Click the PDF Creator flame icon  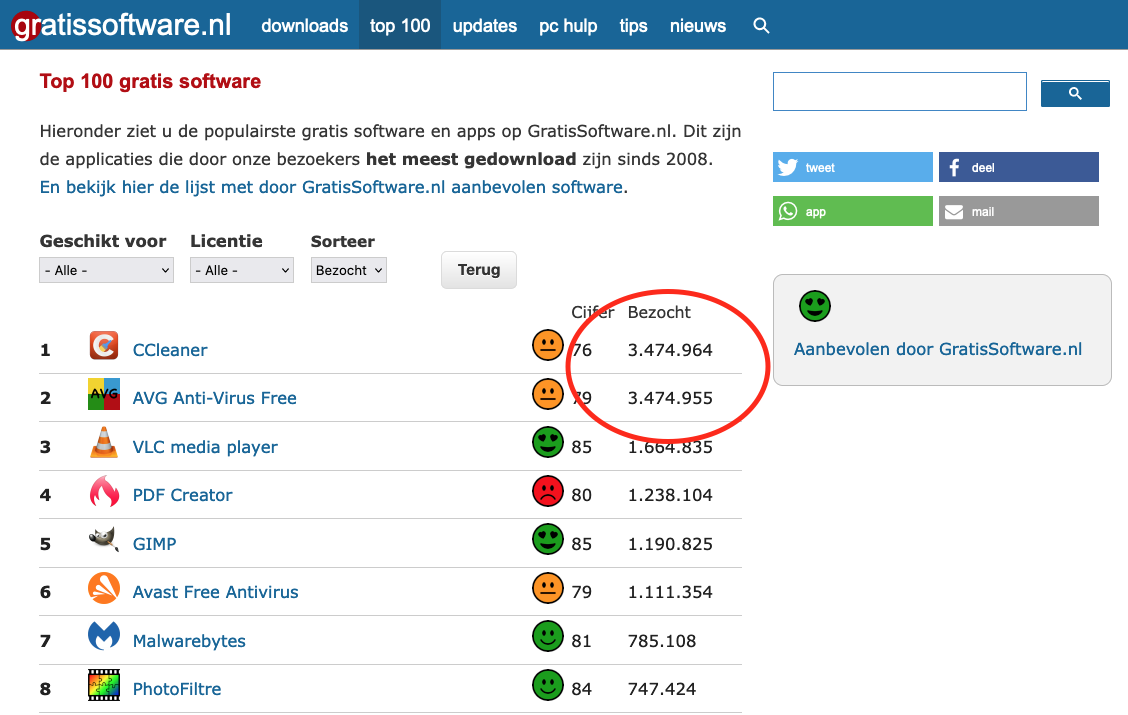[x=104, y=492]
